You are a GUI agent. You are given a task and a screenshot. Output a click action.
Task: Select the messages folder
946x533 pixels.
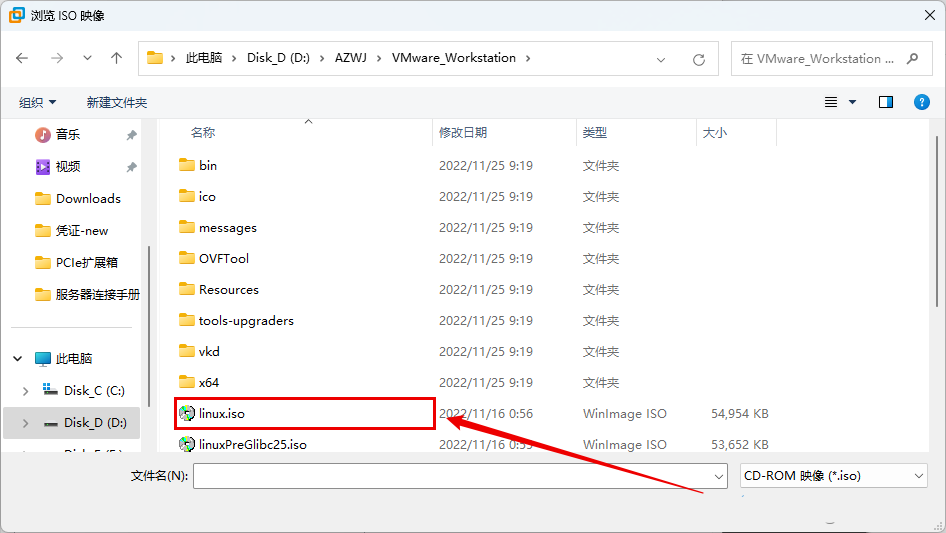click(227, 228)
